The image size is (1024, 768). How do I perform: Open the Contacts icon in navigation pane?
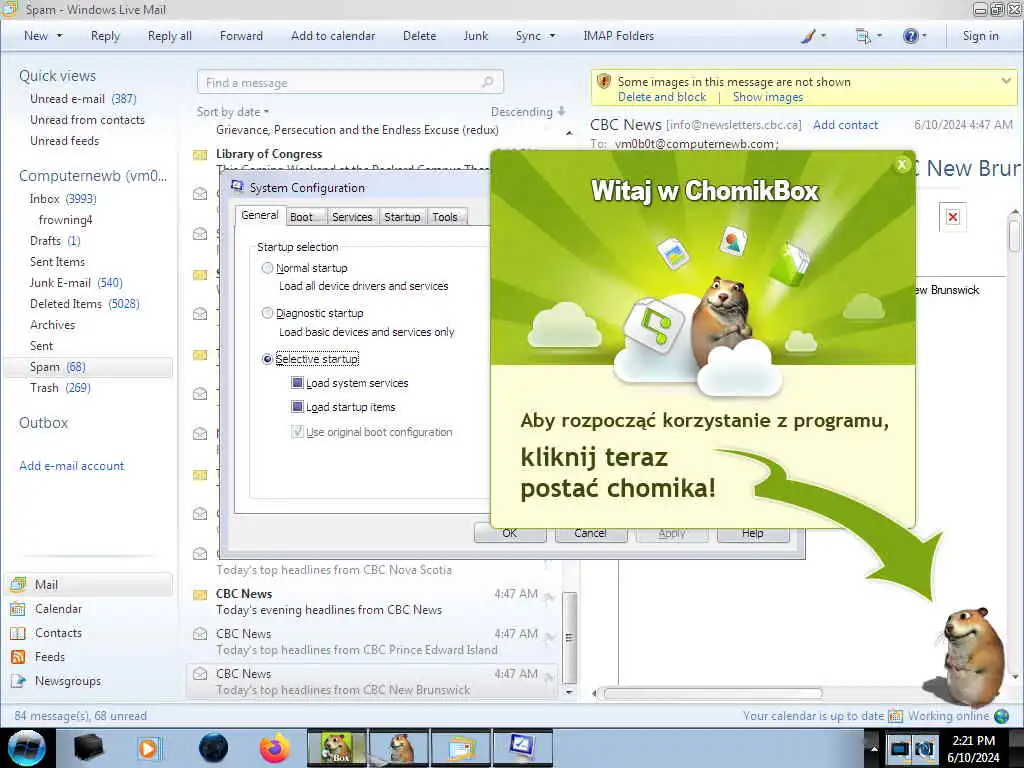[18, 633]
